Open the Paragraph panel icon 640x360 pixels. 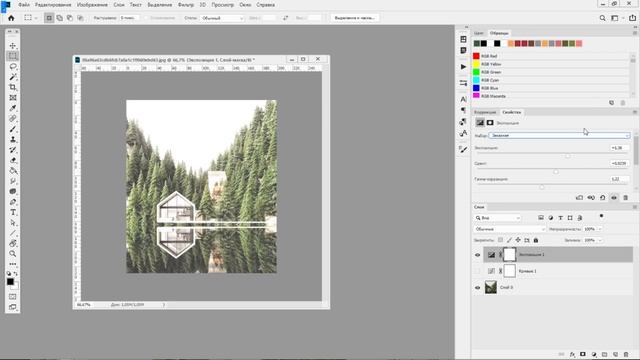click(x=463, y=110)
